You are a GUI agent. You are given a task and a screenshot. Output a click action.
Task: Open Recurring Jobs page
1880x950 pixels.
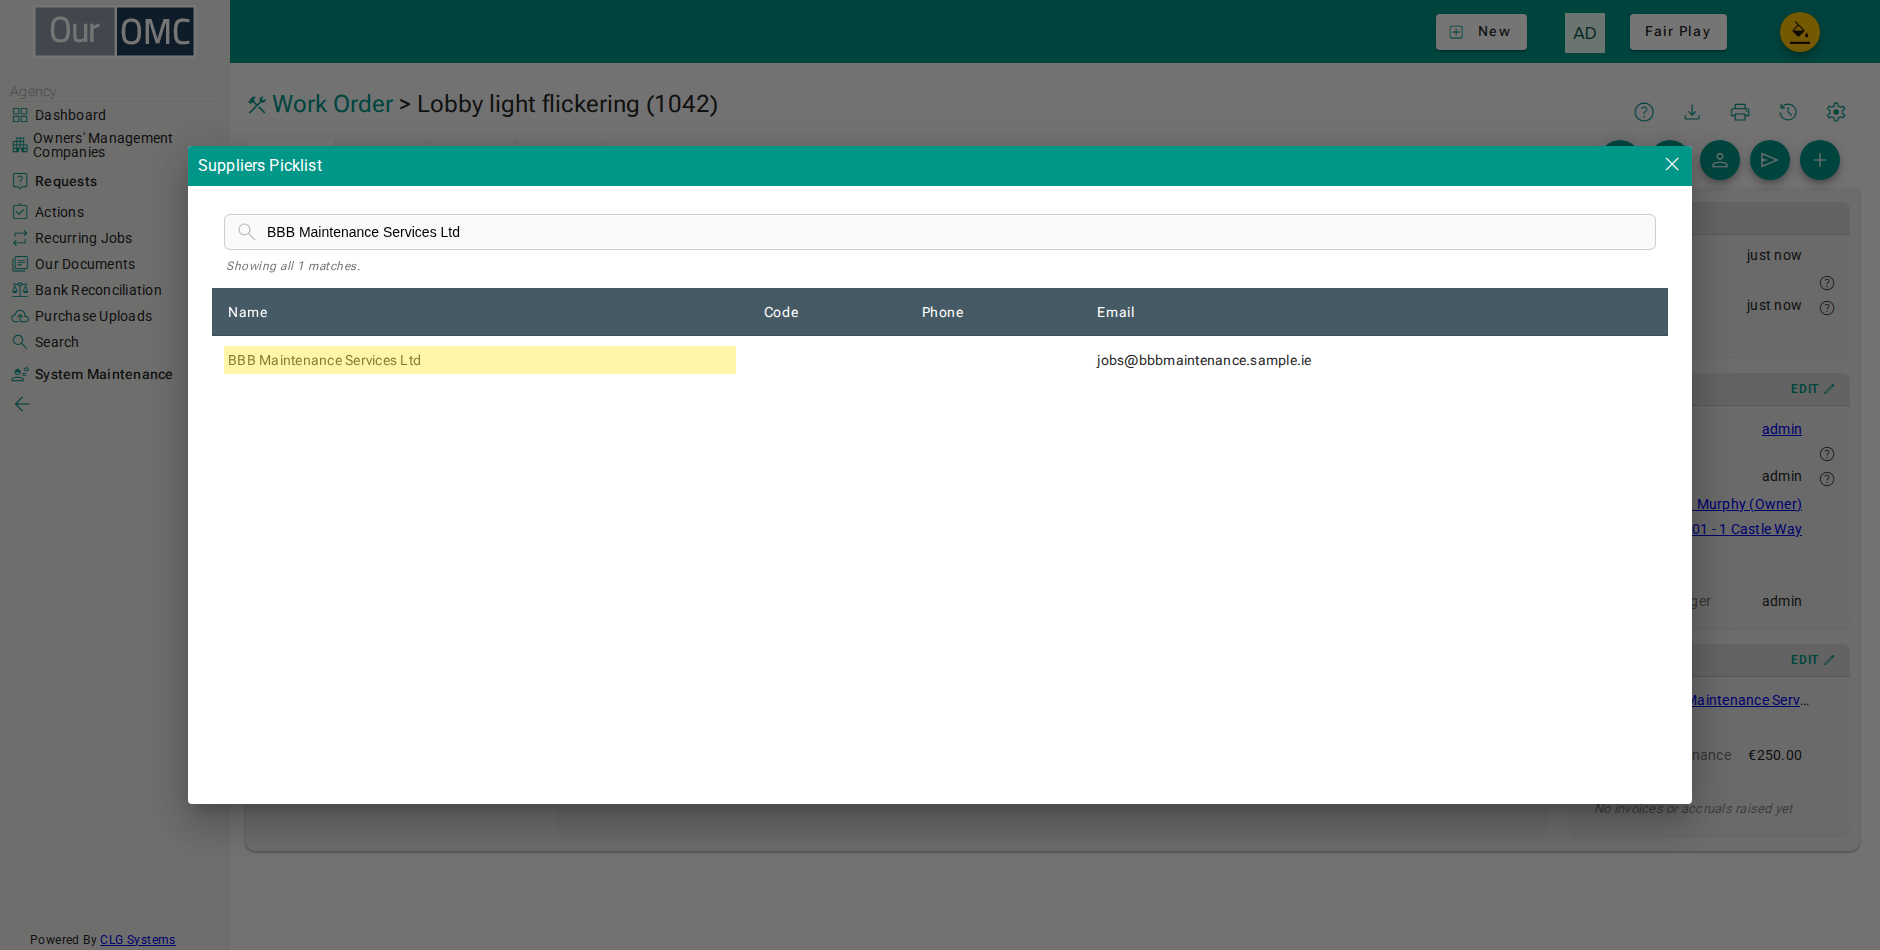(83, 238)
